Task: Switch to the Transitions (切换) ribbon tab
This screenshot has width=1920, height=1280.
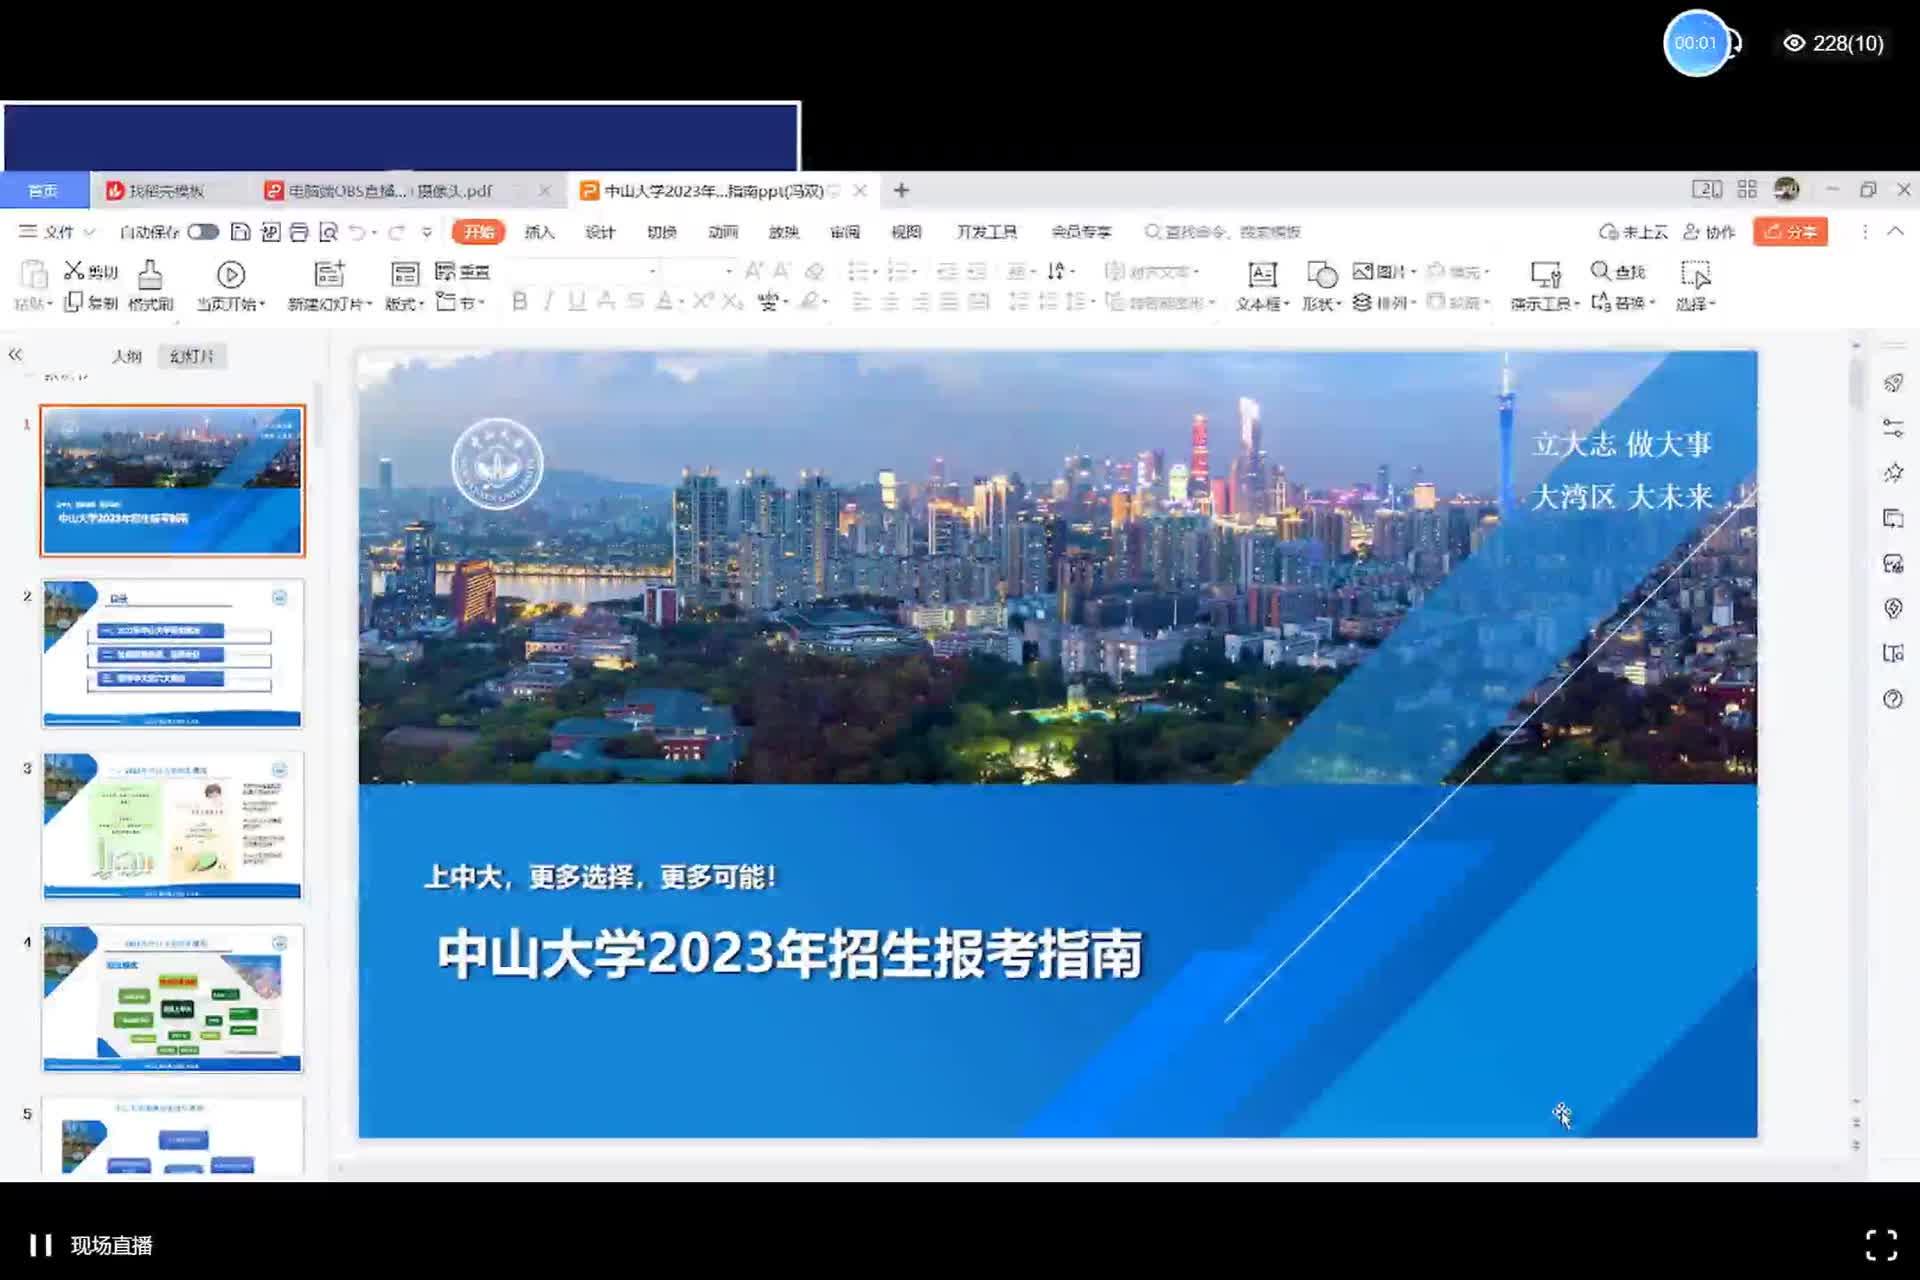Action: click(661, 232)
